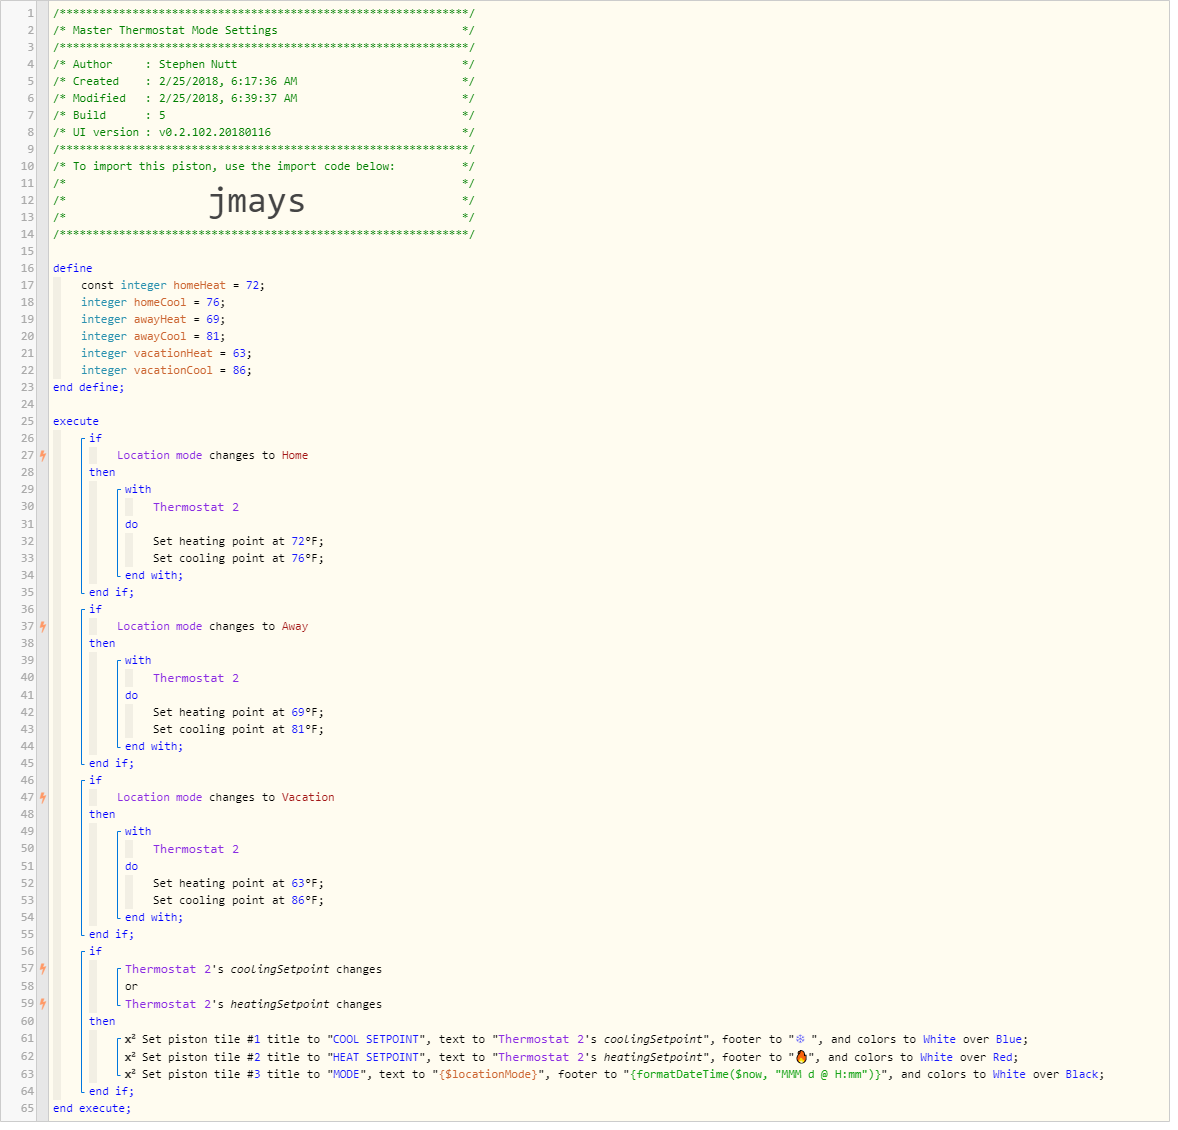
Task: Click the 'with' keyword under Home condition
Action: pyautogui.click(x=137, y=490)
